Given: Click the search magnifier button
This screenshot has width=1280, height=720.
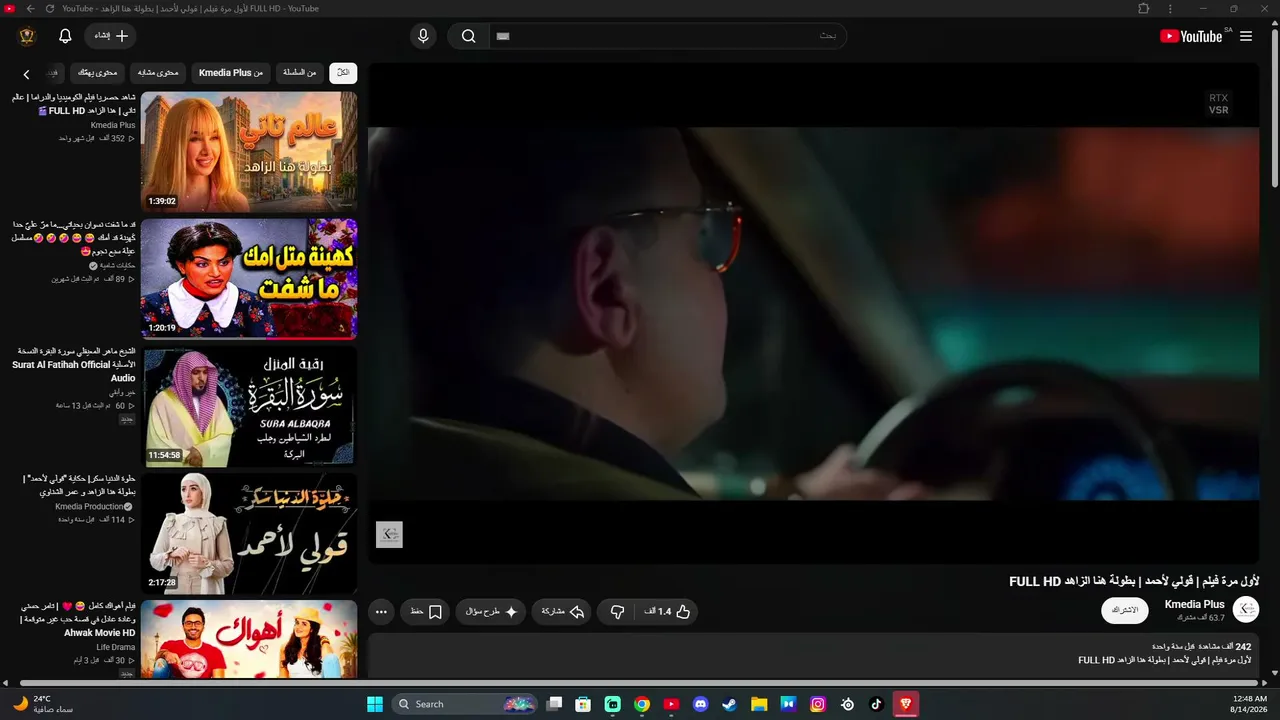Looking at the screenshot, I should [x=468, y=36].
